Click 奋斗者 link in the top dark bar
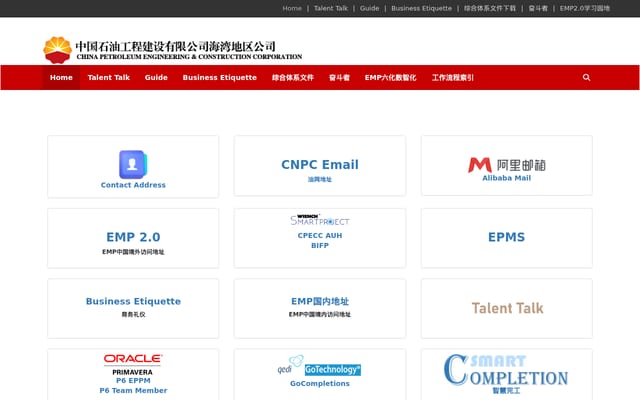The height and width of the screenshot is (400, 640). (538, 8)
